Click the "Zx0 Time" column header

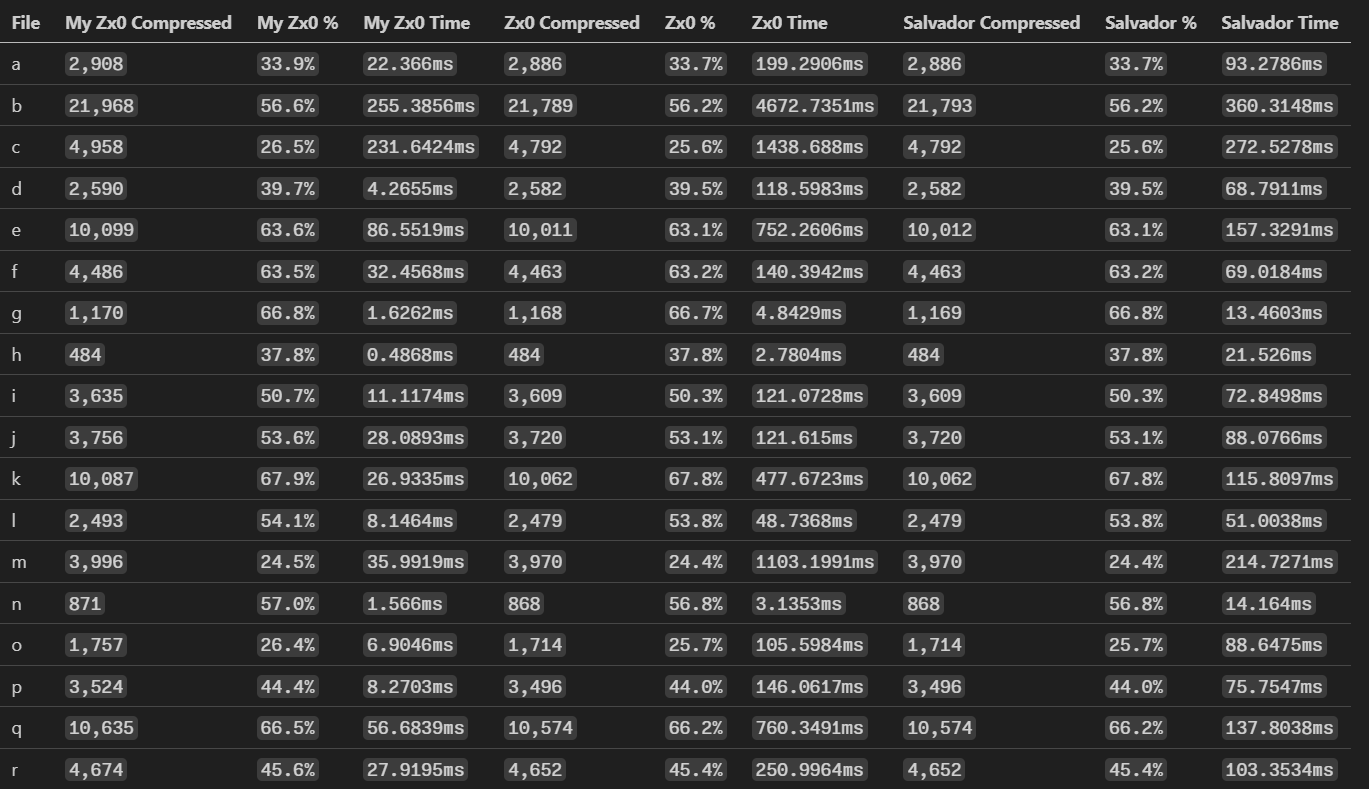[789, 22]
